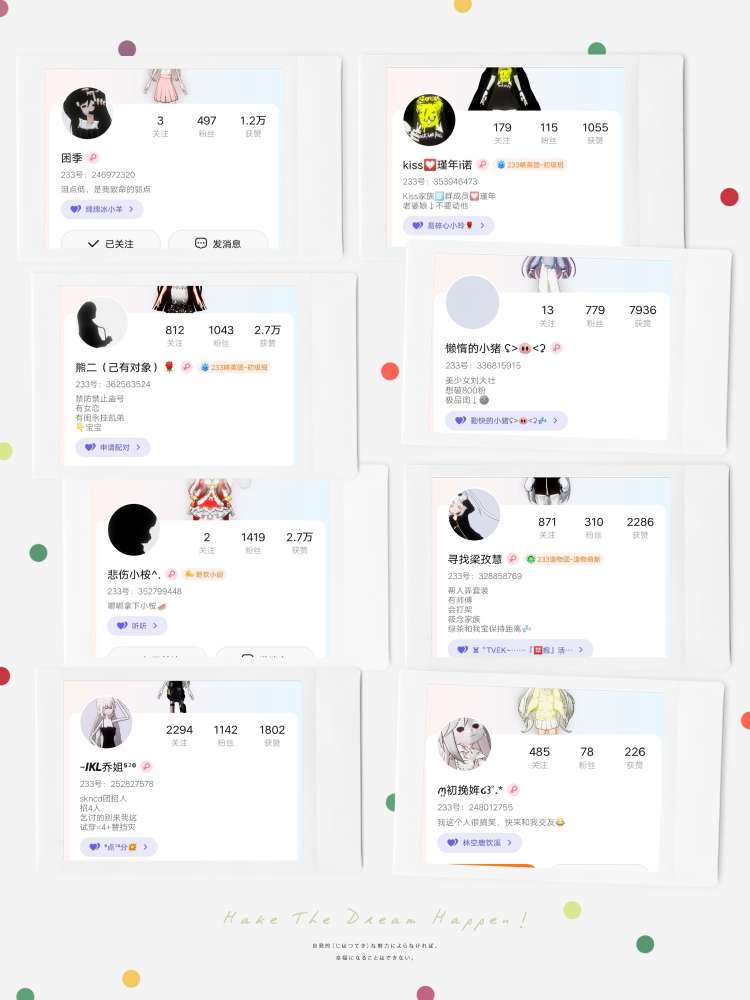Click the pink icon beside -IKL乔姐

point(147,767)
